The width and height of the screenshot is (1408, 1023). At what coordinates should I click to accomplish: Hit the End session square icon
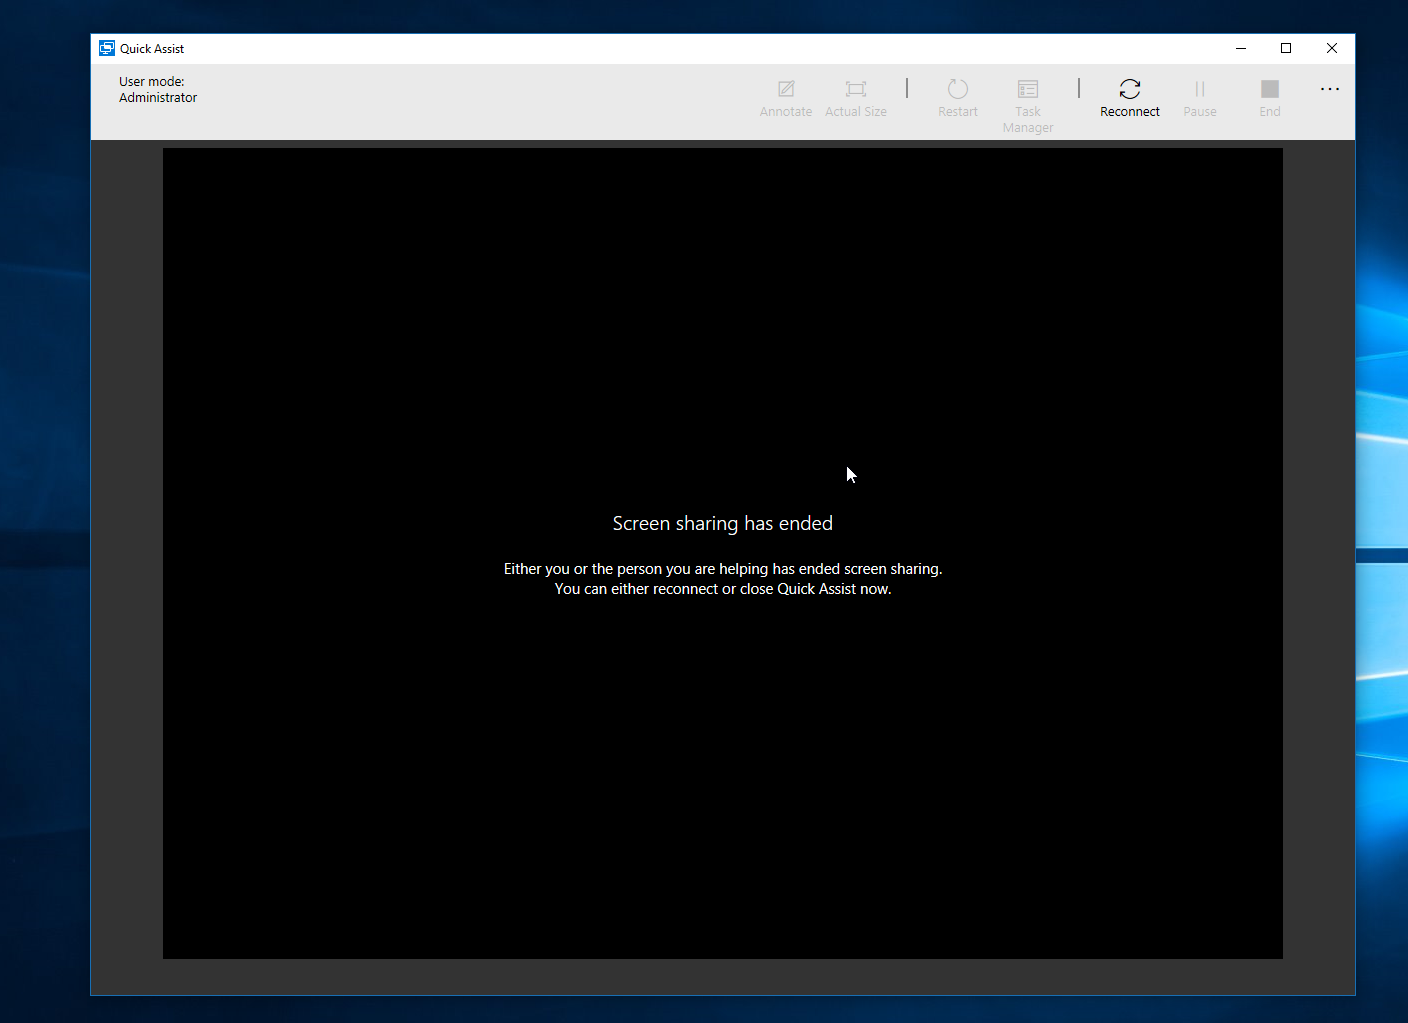pos(1270,90)
